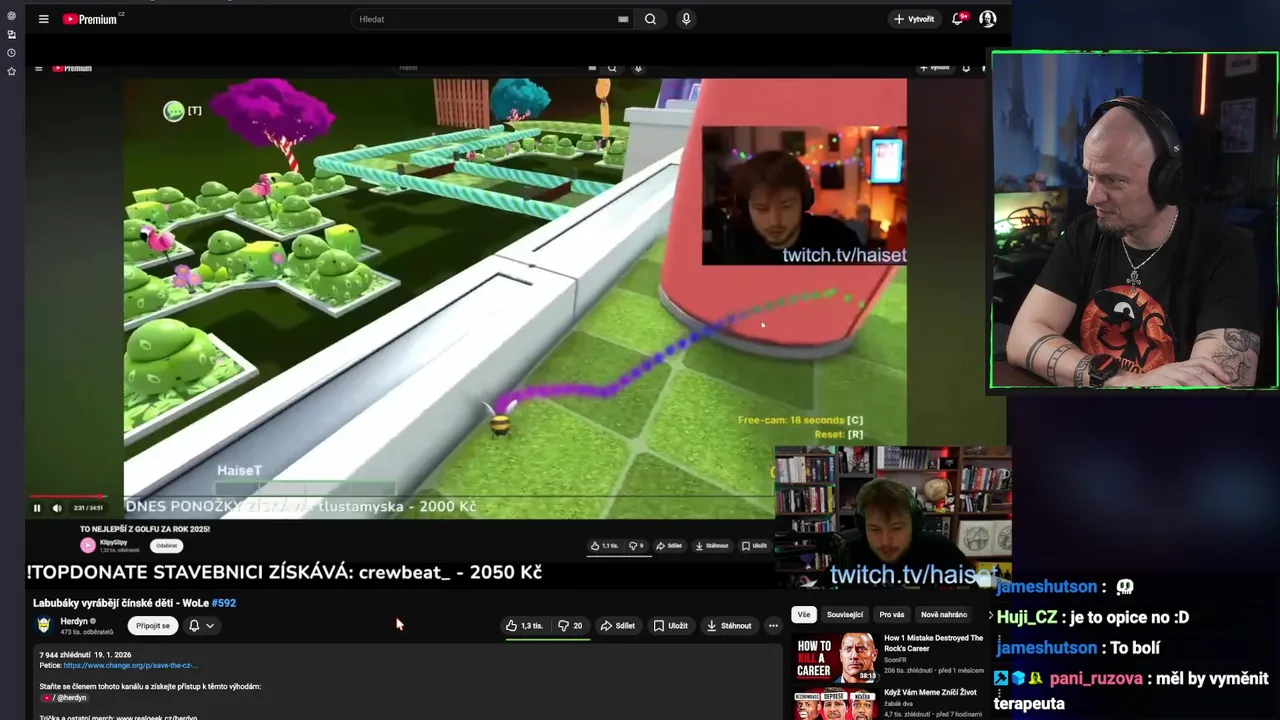Viewport: 1280px width, 720px height.
Task: Click the search magnifier button
Action: pos(650,19)
